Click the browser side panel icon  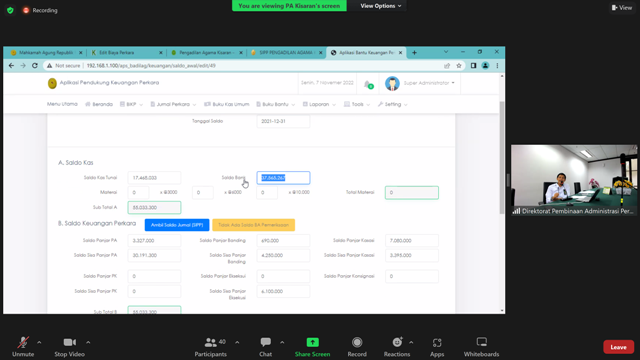pyautogui.click(x=473, y=66)
